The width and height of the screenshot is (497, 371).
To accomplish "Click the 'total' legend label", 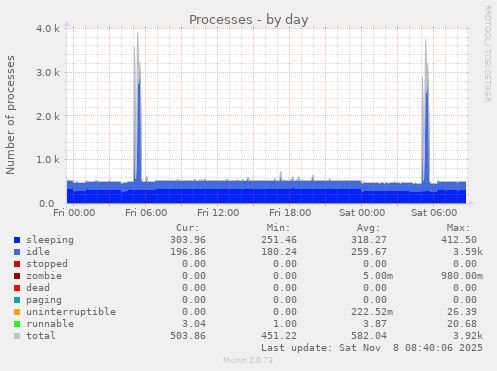I will click(41, 336).
